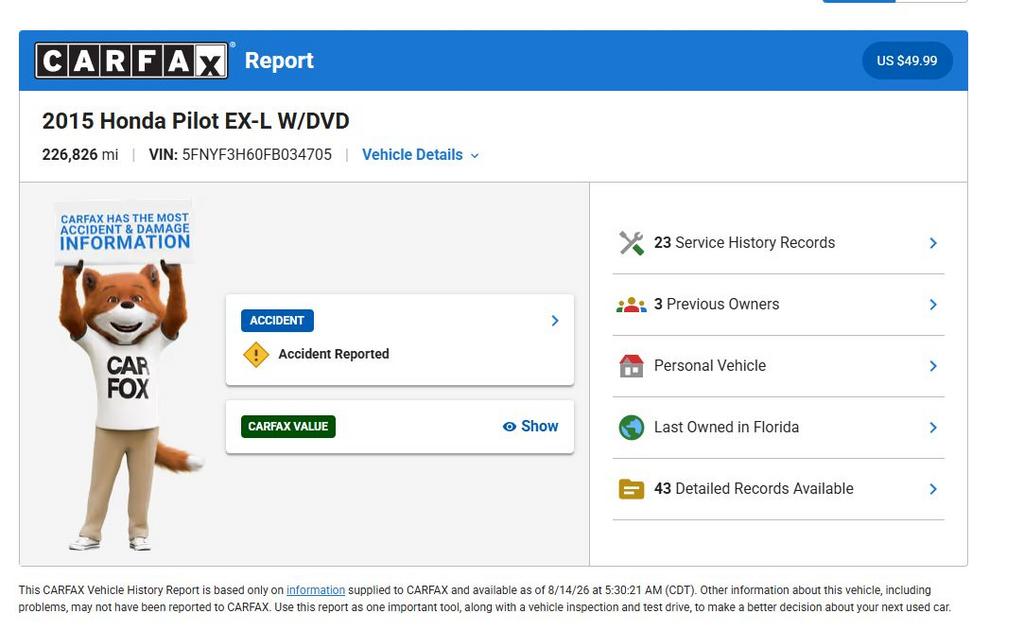Click the wrench and screwdriver service history icon
This screenshot has height=631, width=1024.
tap(631, 243)
